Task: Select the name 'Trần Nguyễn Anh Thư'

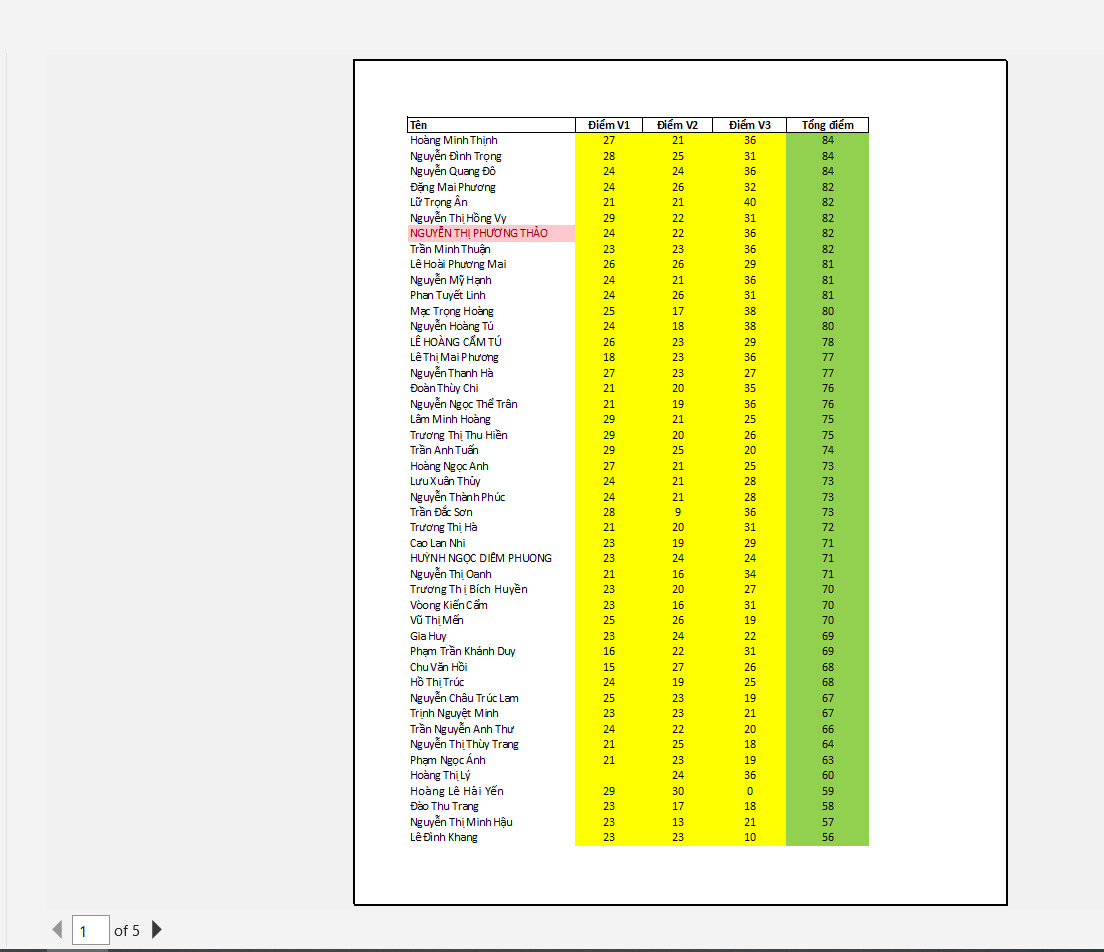Action: point(462,729)
